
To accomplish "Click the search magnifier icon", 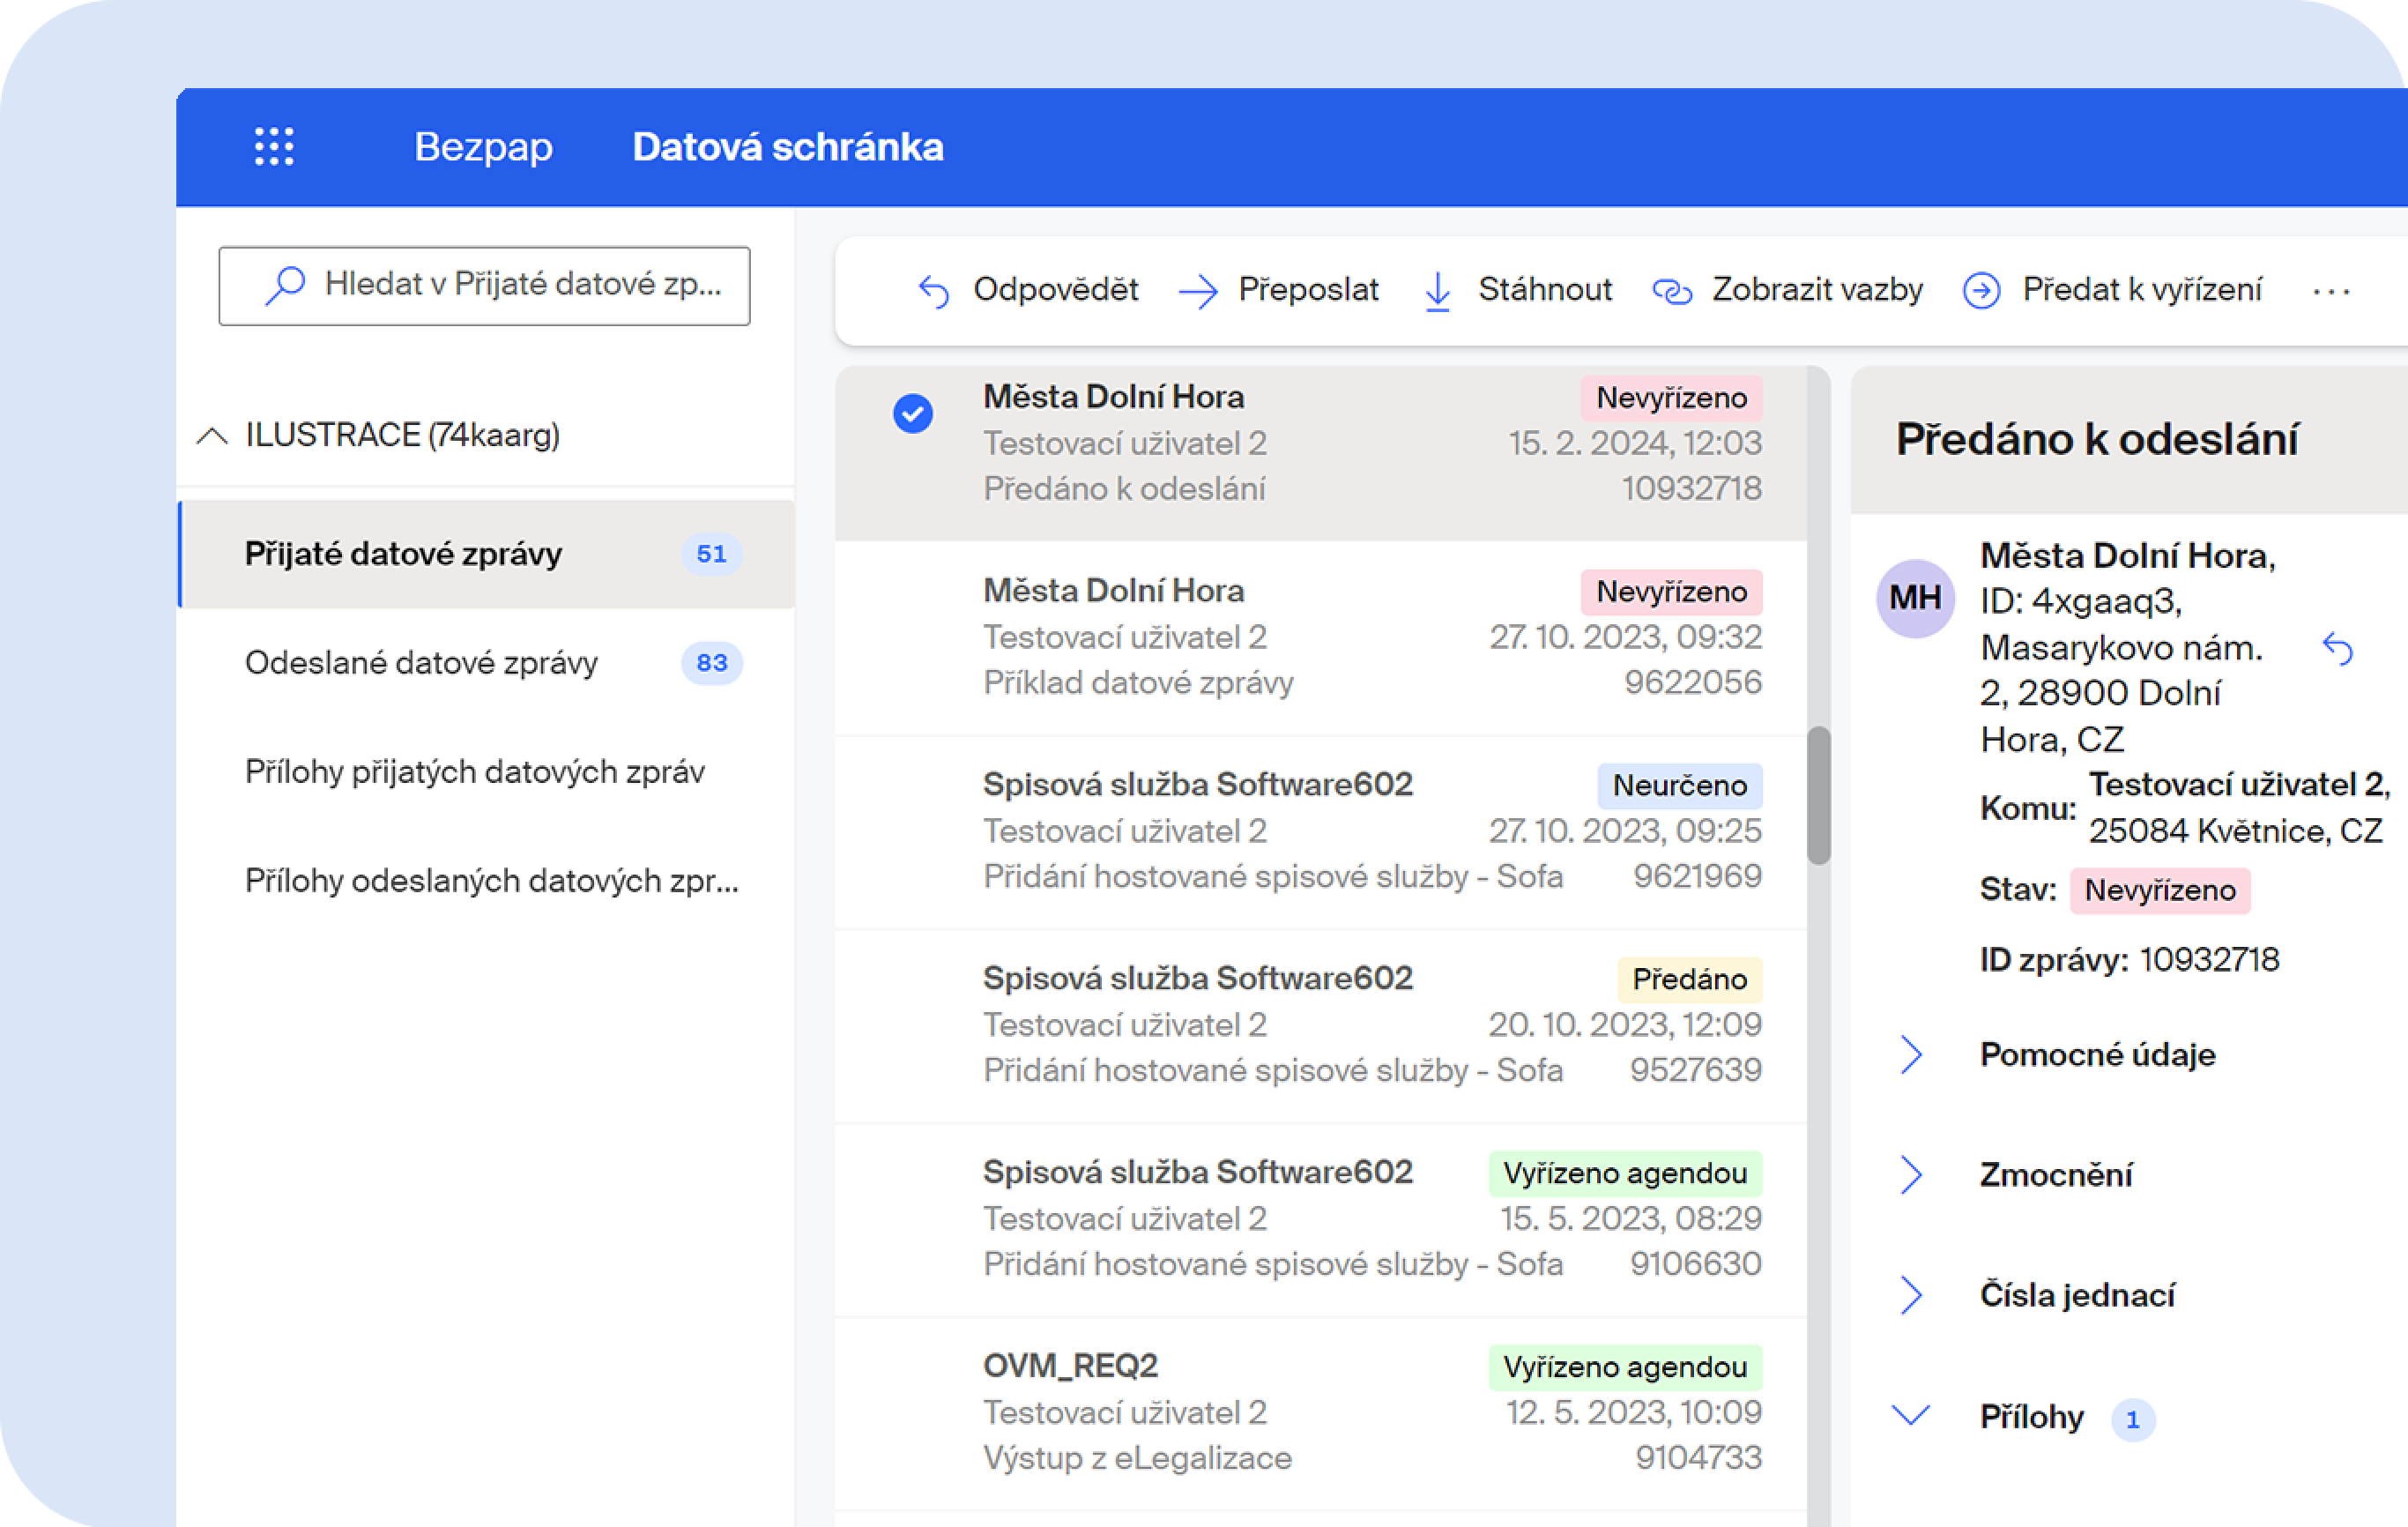I will click(x=285, y=285).
